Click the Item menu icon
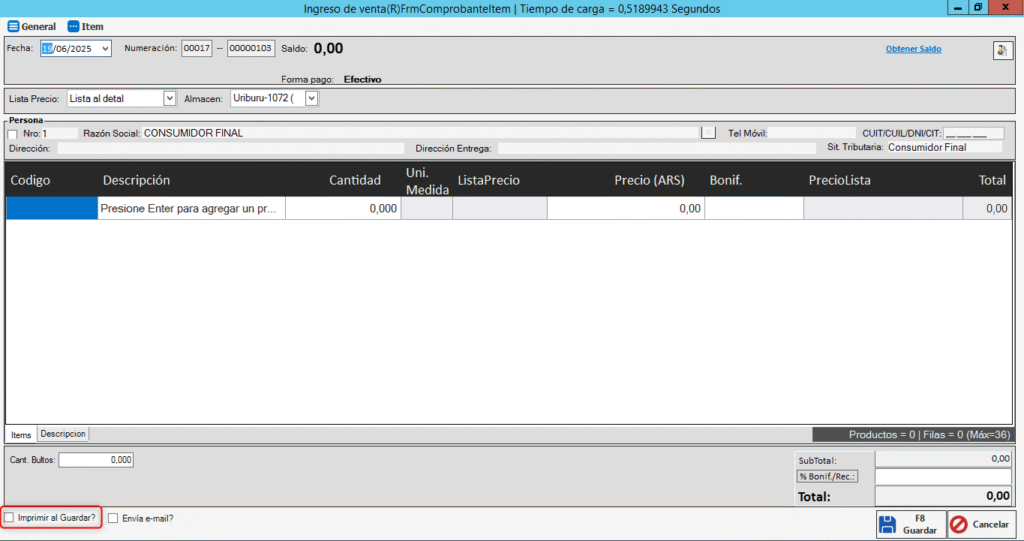This screenshot has height=541, width=1024. pos(73,27)
